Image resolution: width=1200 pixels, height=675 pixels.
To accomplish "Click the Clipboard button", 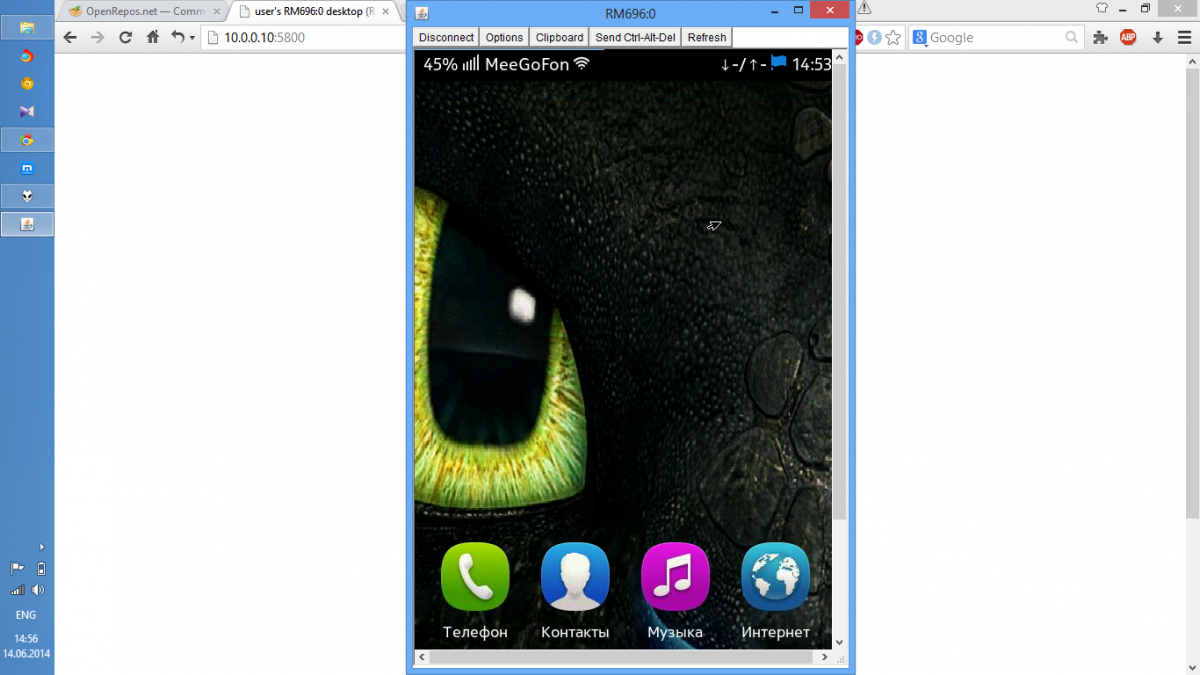I will coord(559,37).
